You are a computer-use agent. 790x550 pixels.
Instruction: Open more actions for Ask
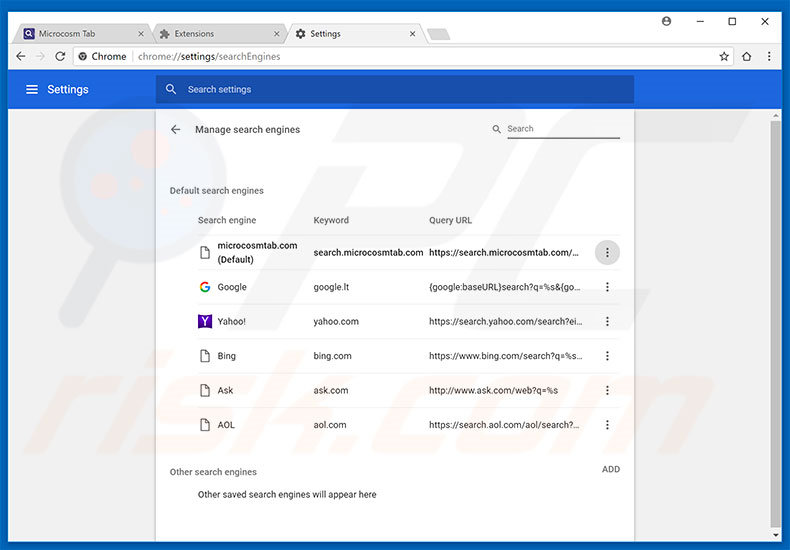607,390
